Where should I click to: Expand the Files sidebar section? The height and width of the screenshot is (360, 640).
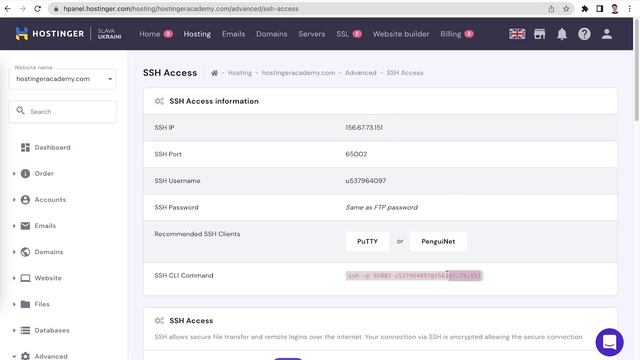[14, 304]
